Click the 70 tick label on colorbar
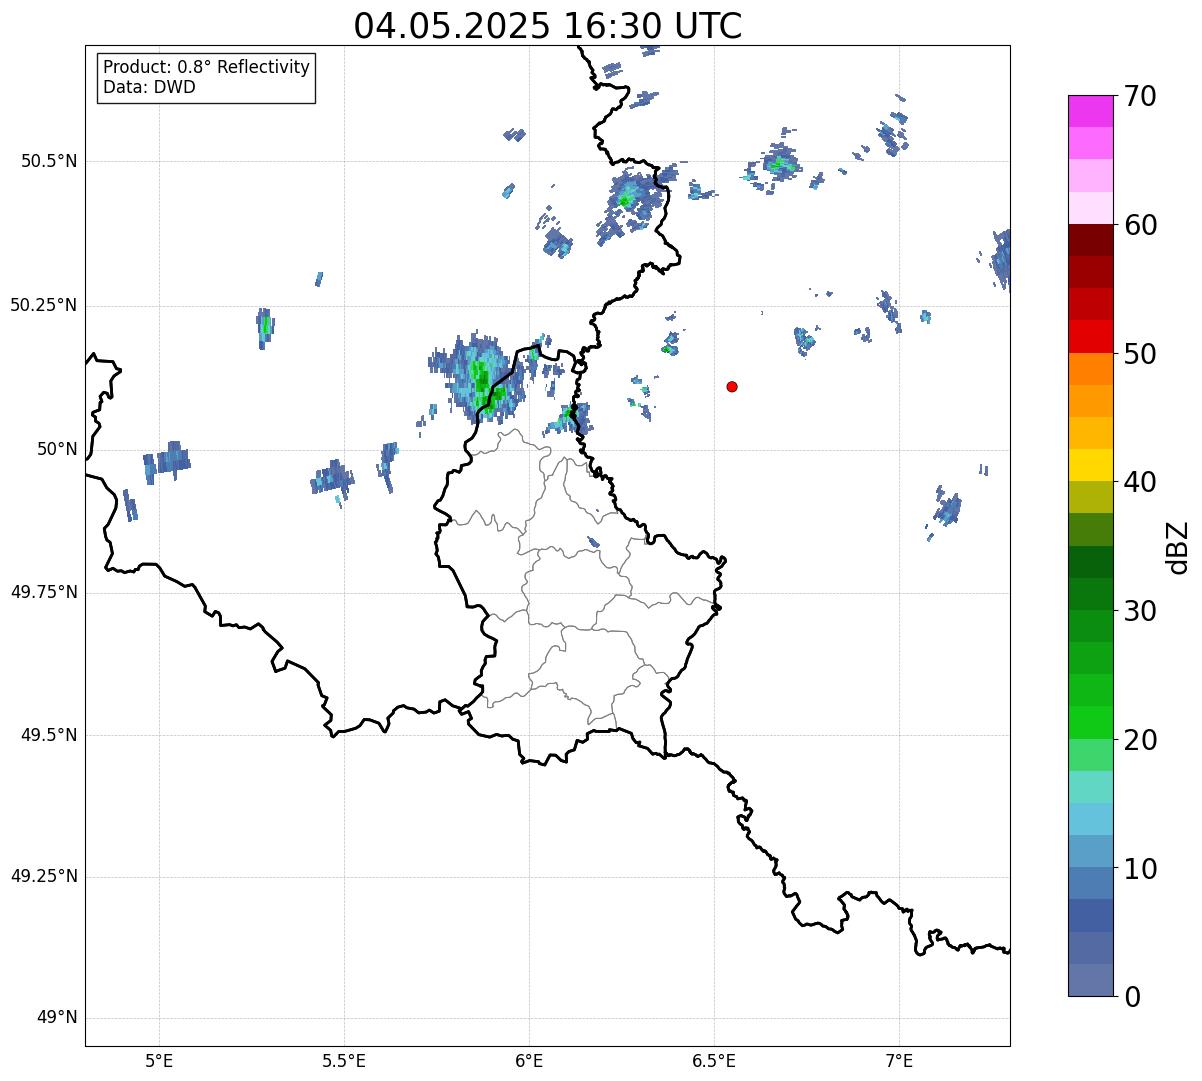This screenshot has height=1081, width=1202. pyautogui.click(x=1140, y=96)
